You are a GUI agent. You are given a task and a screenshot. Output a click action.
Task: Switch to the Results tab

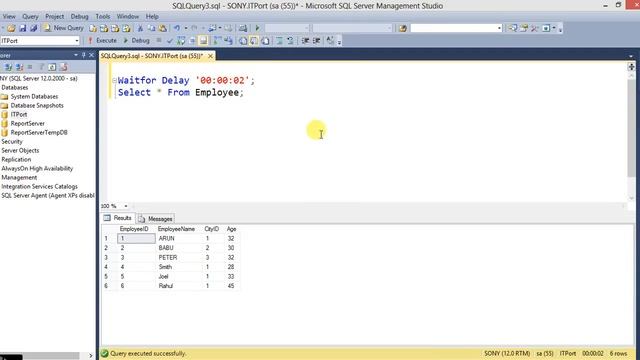[118, 218]
